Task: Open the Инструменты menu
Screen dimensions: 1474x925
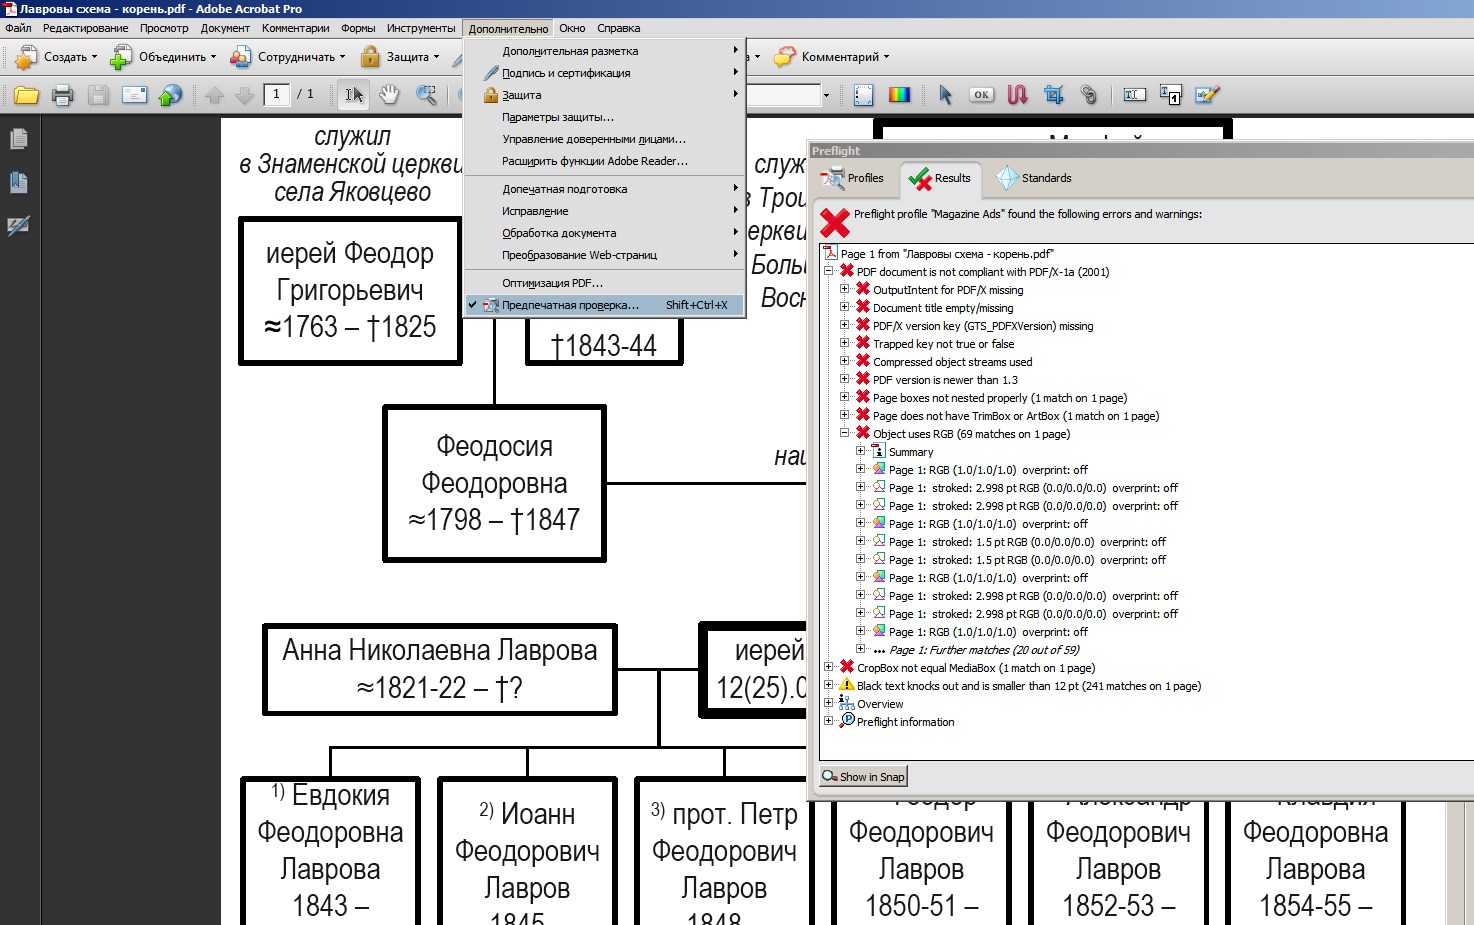Action: tap(421, 28)
